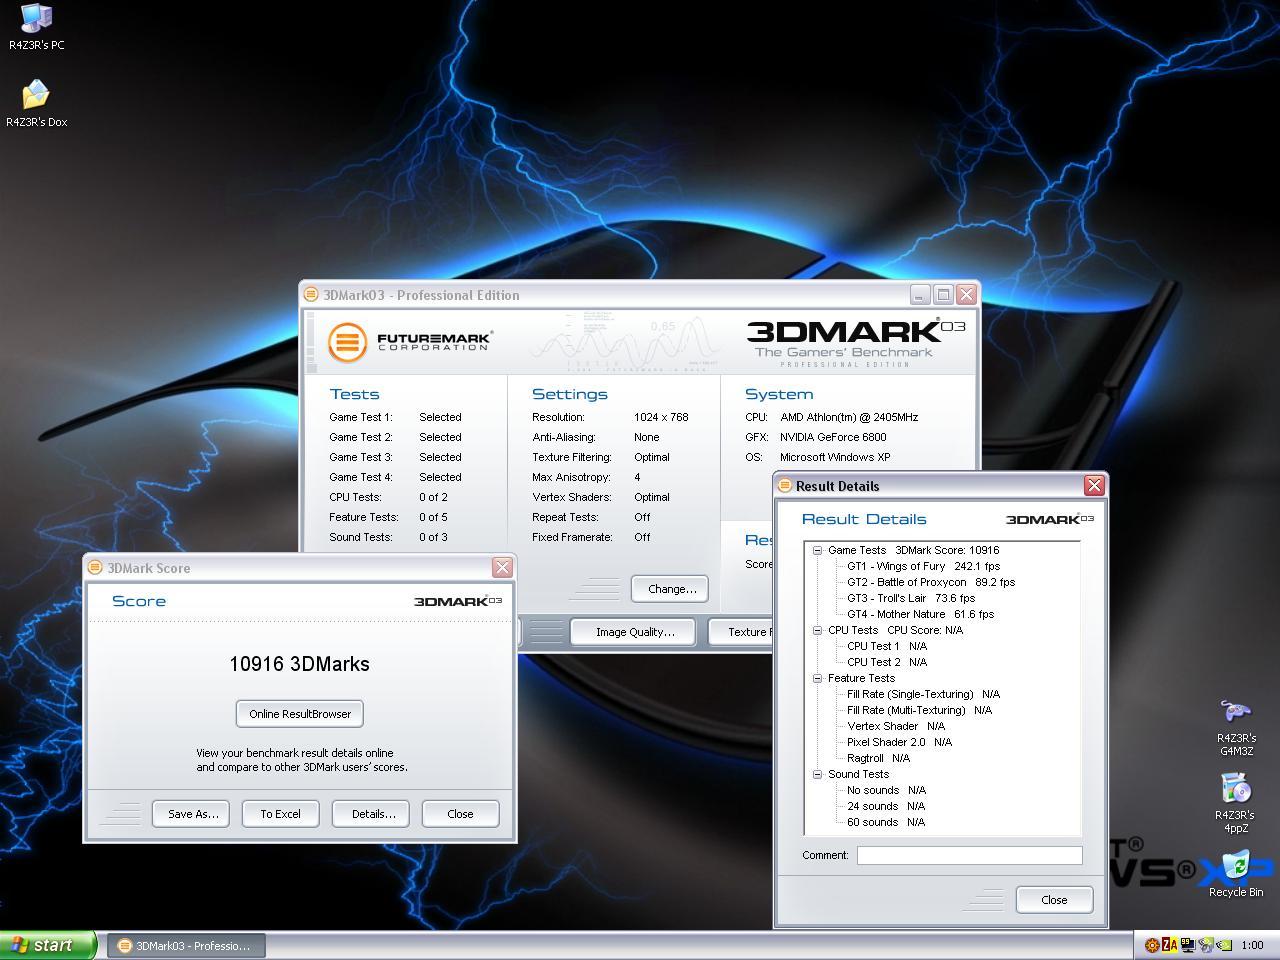Screen dimensions: 1280x960
Task: Export score with To Excel button
Action: [281, 814]
